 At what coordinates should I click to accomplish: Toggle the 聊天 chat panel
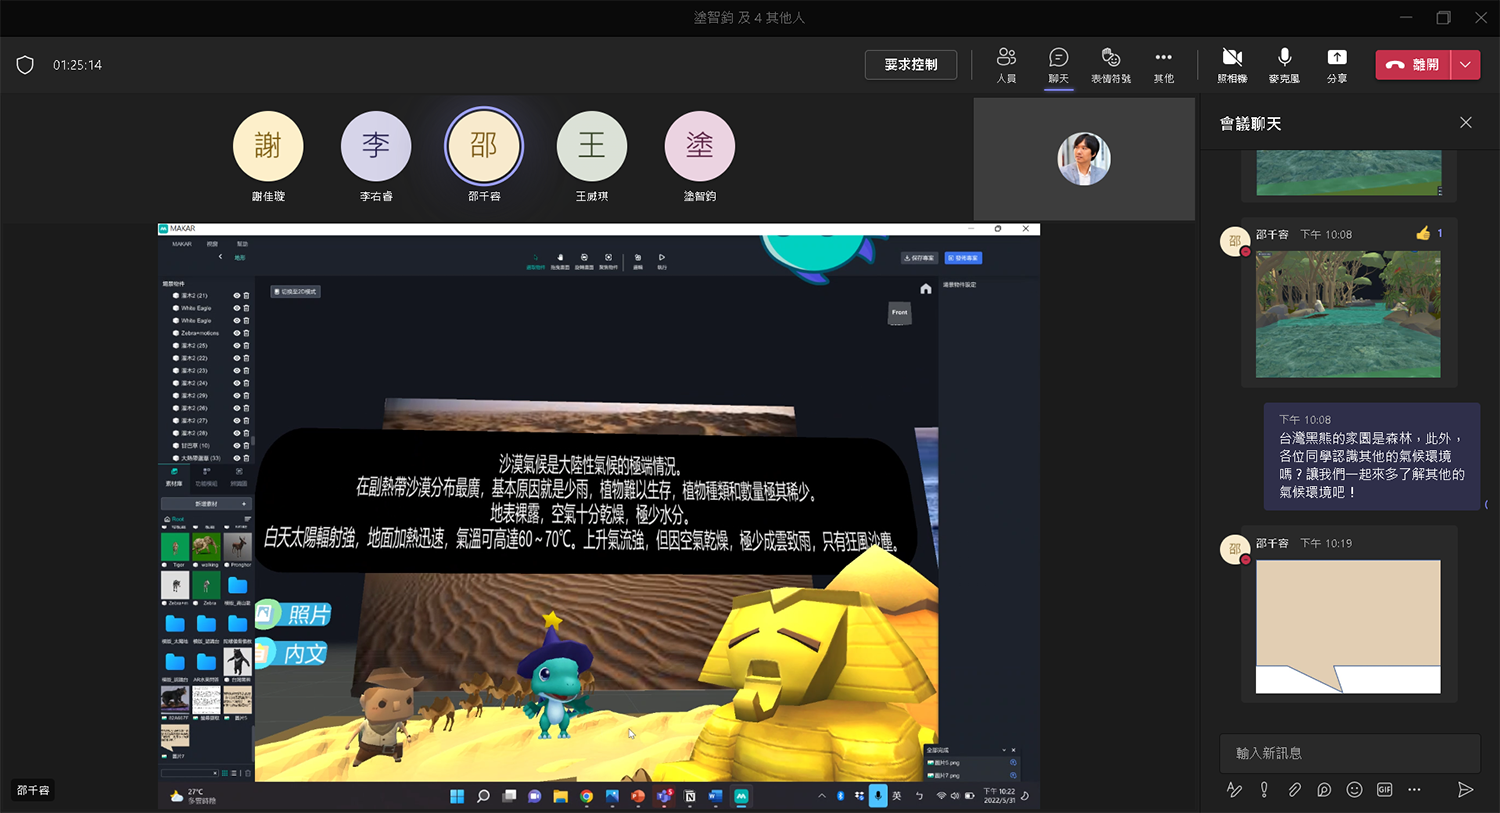tap(1058, 64)
